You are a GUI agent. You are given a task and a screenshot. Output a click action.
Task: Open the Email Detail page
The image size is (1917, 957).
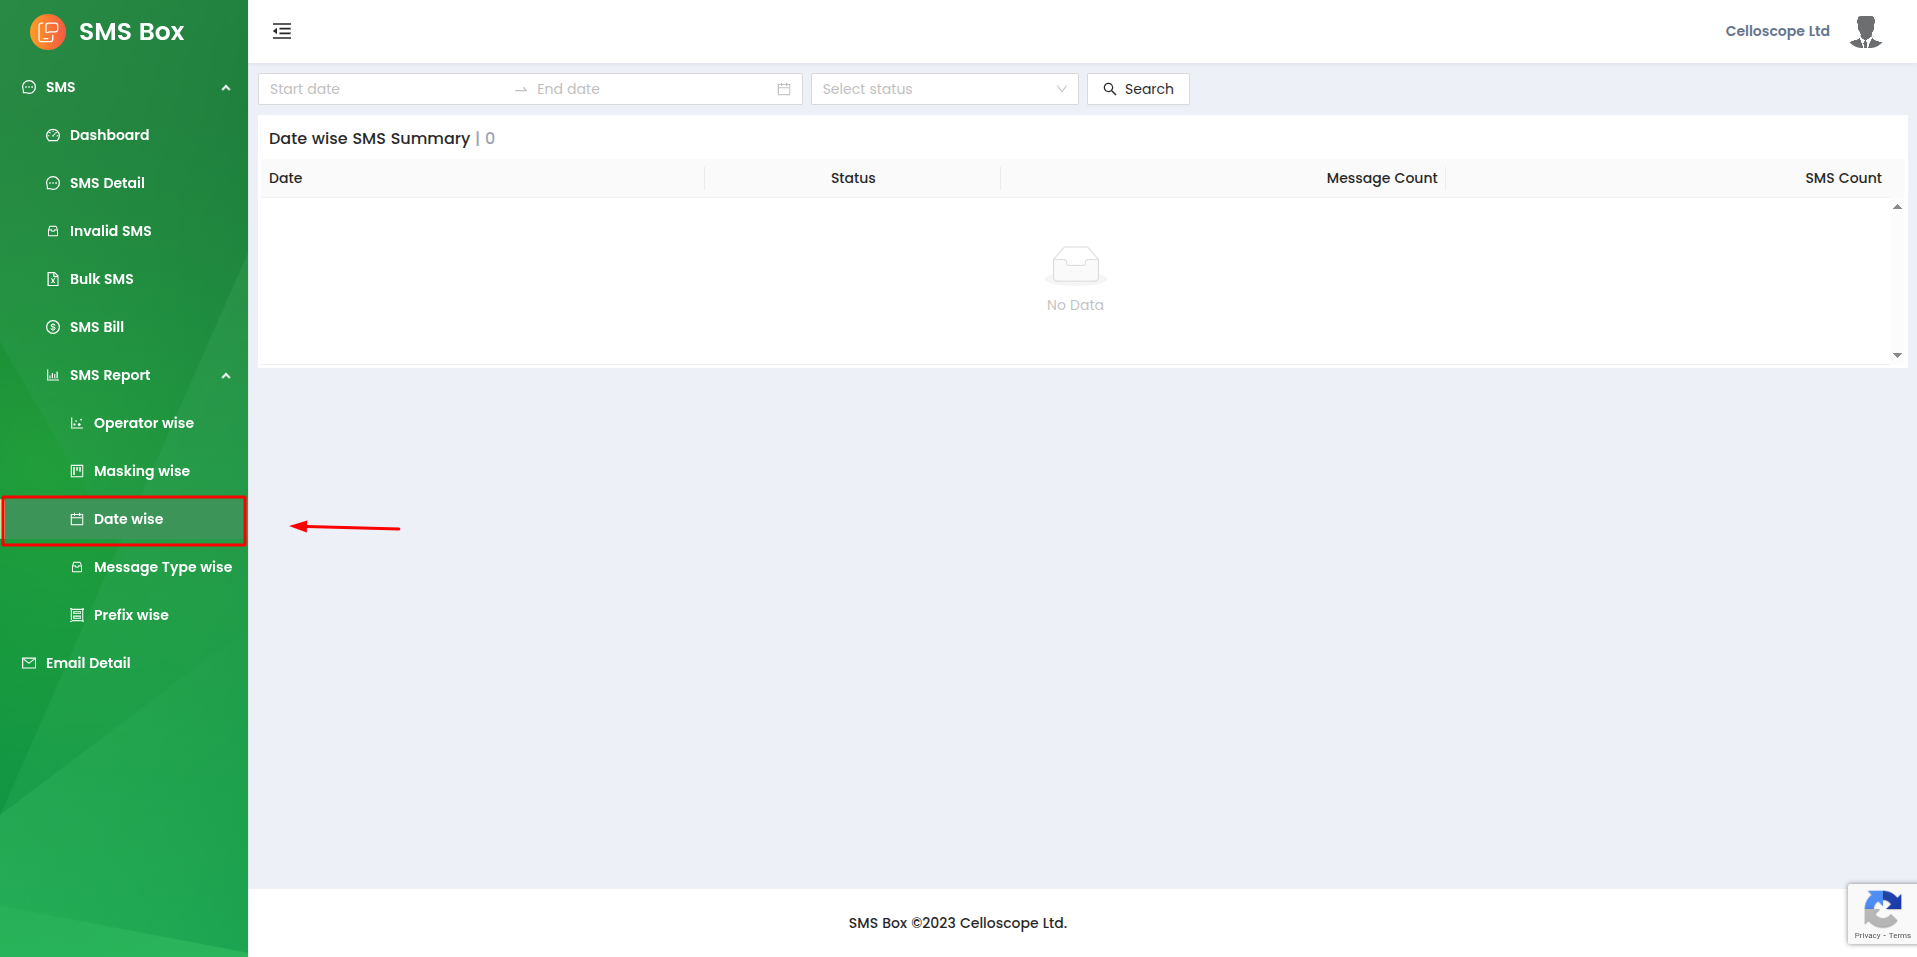tap(88, 663)
